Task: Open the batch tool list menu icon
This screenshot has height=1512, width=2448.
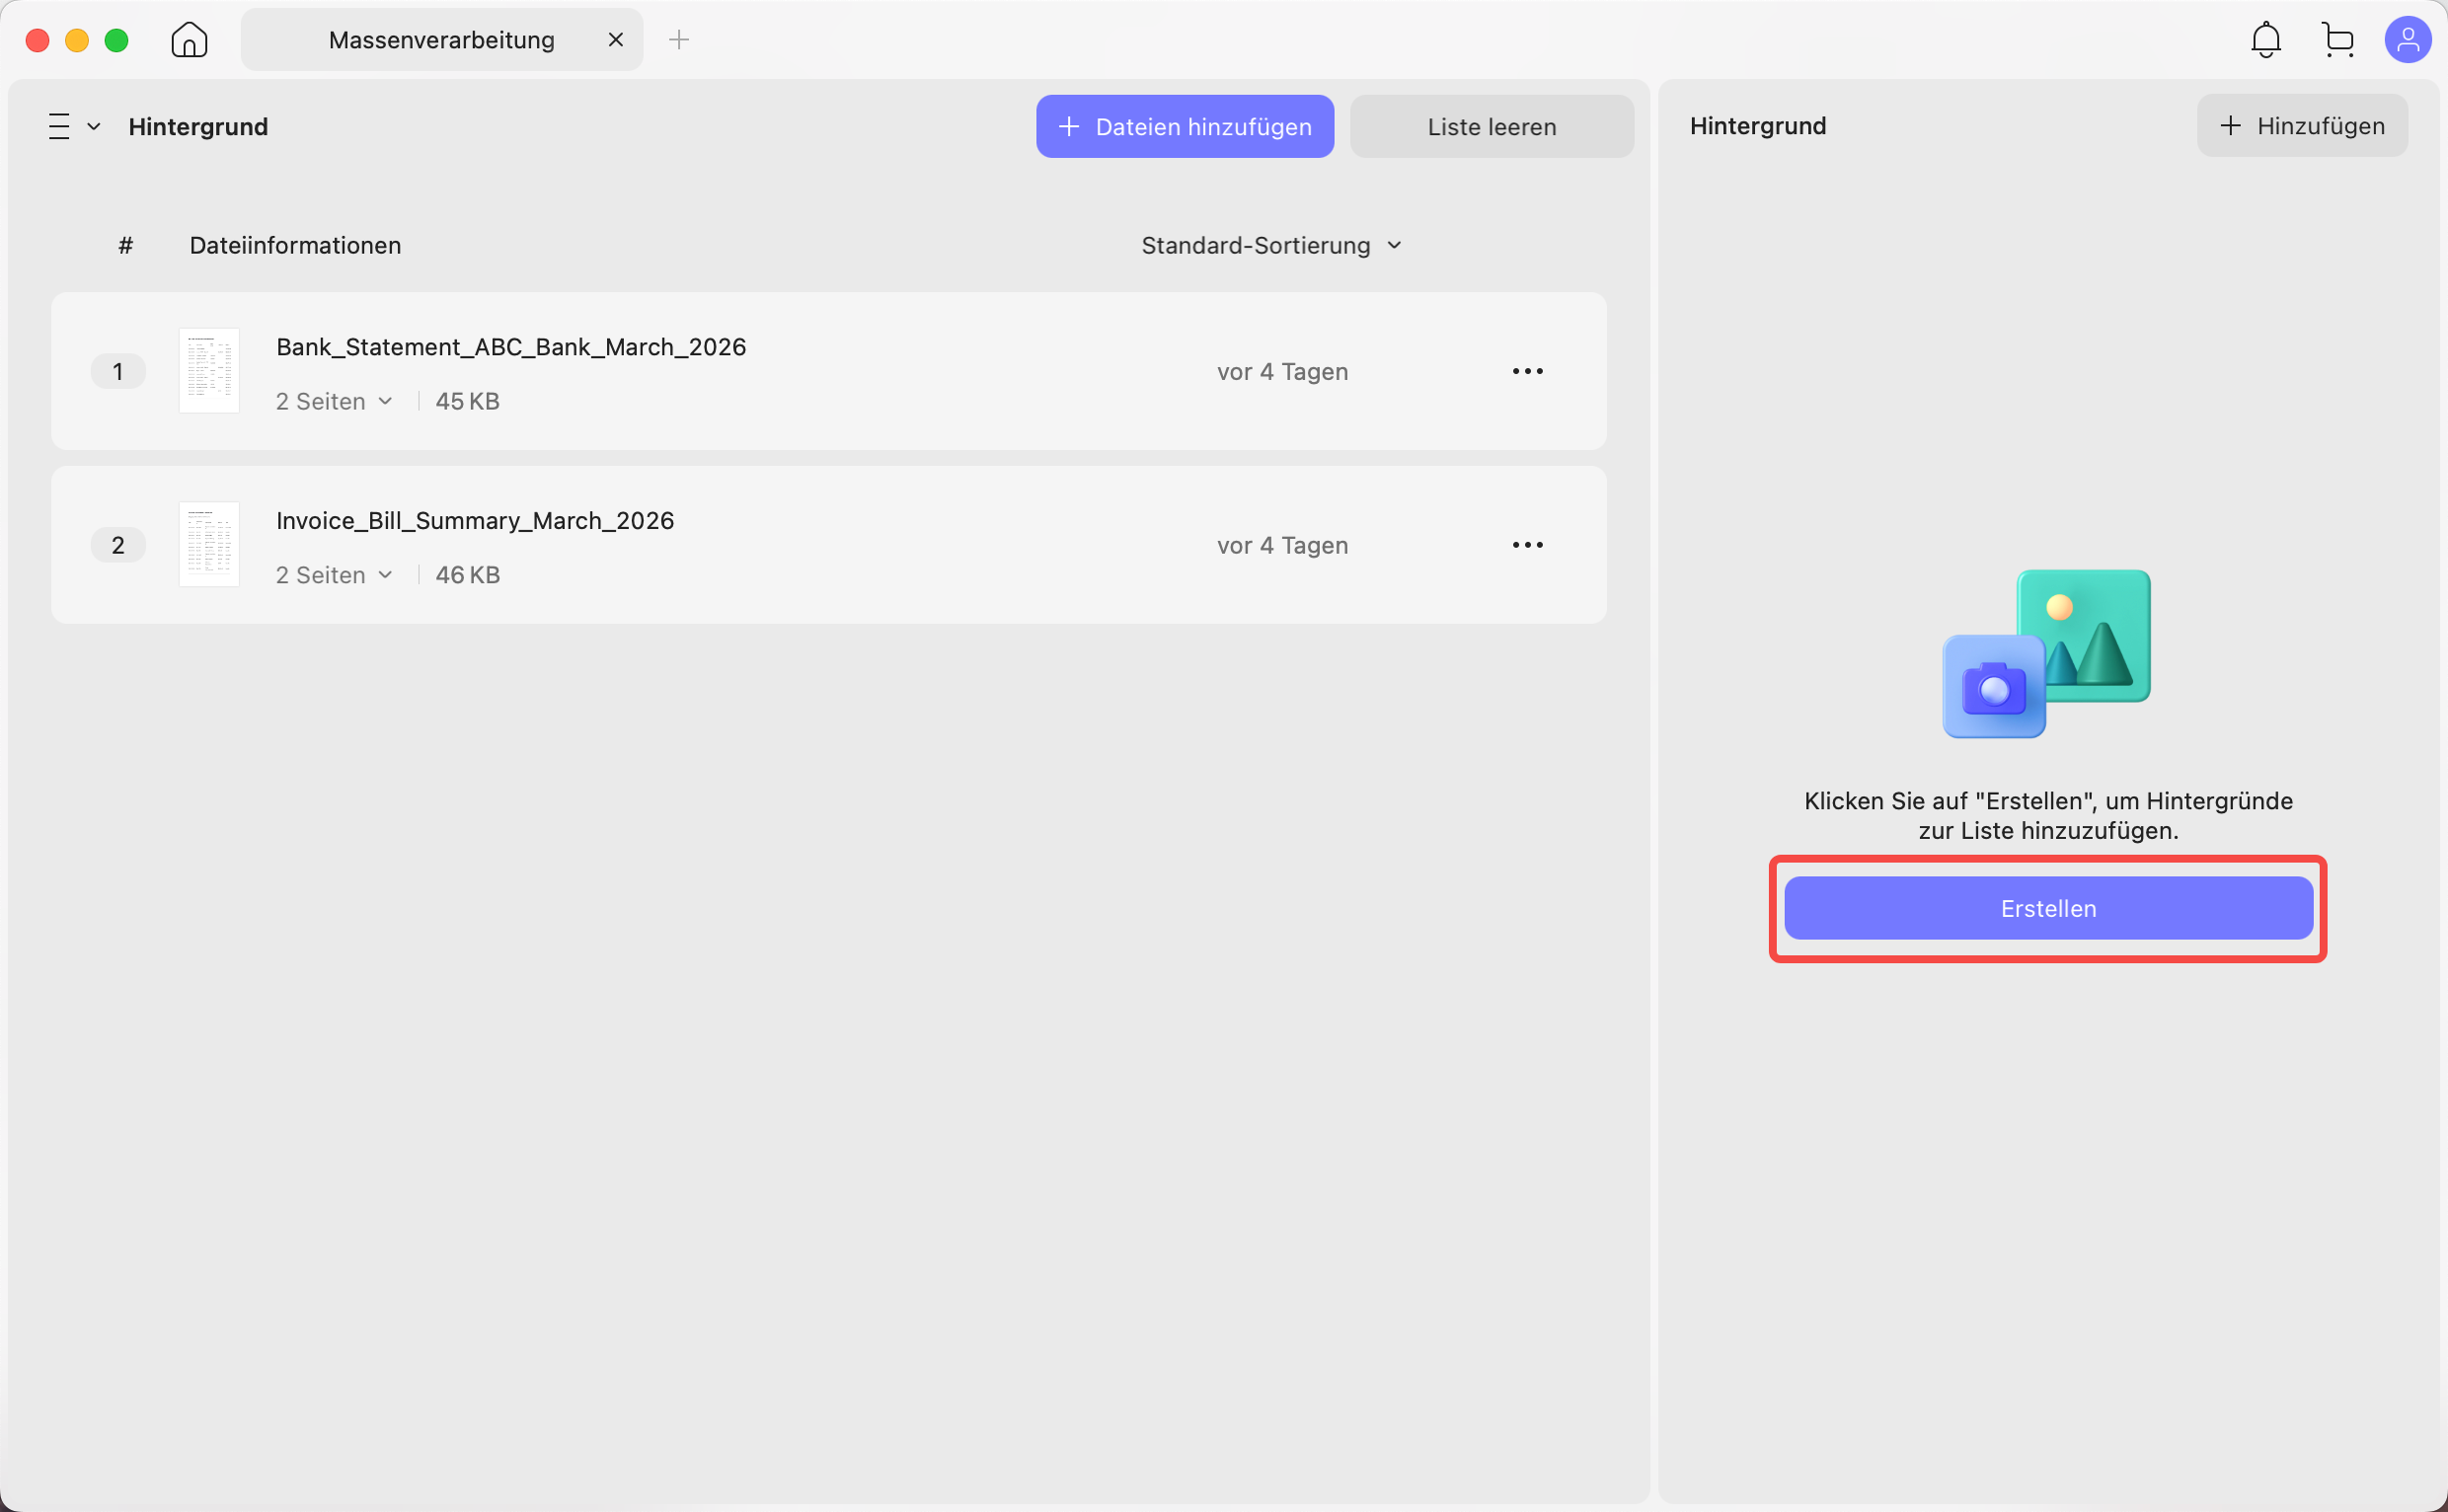Action: 74,127
